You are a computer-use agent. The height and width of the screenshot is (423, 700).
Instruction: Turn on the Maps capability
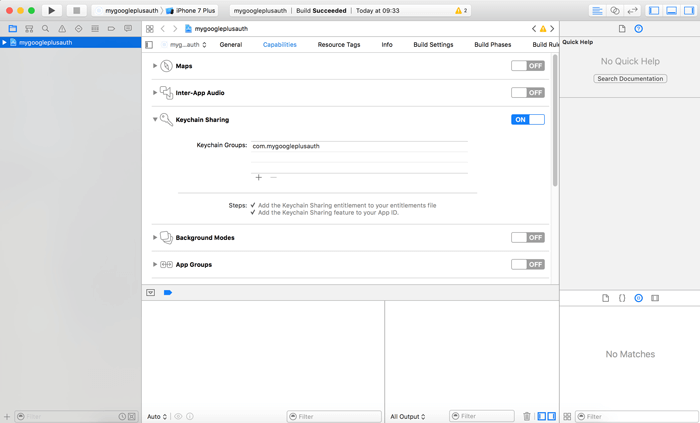pyautogui.click(x=528, y=66)
